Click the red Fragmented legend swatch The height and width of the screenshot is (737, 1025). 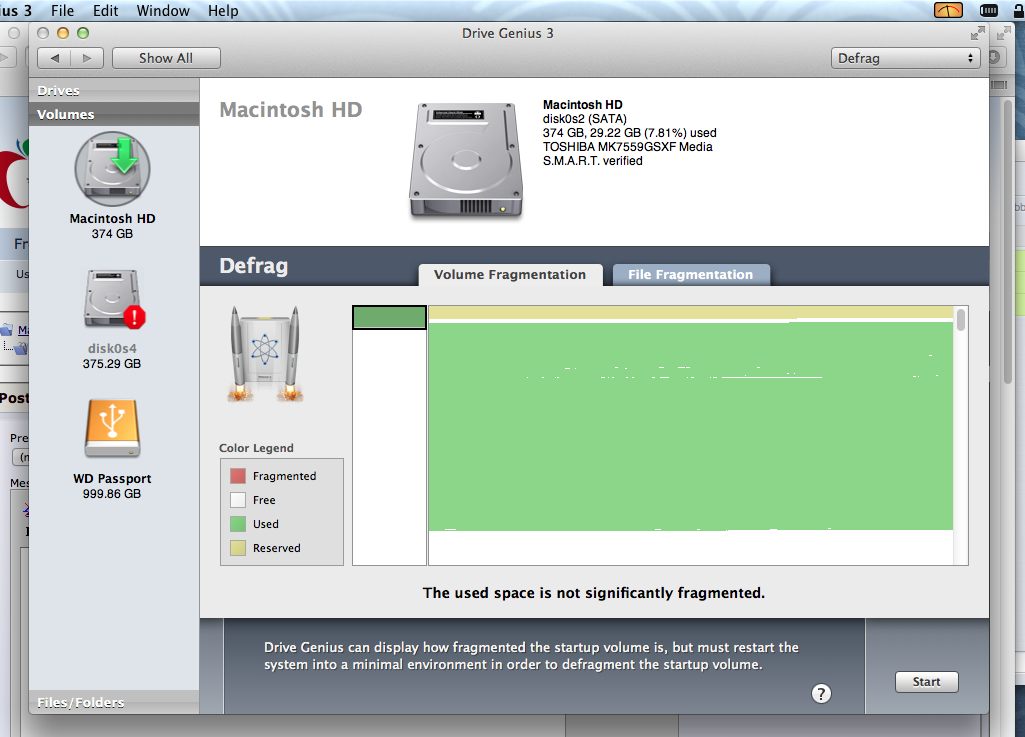tap(238, 475)
